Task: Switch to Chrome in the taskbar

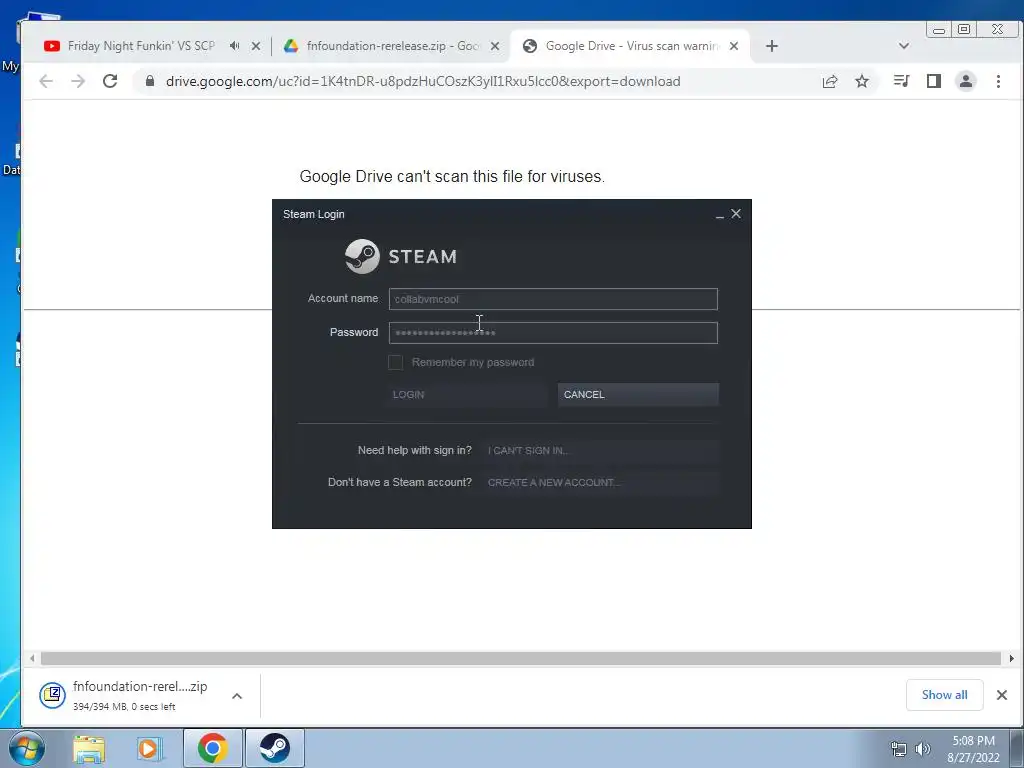Action: coord(213,748)
